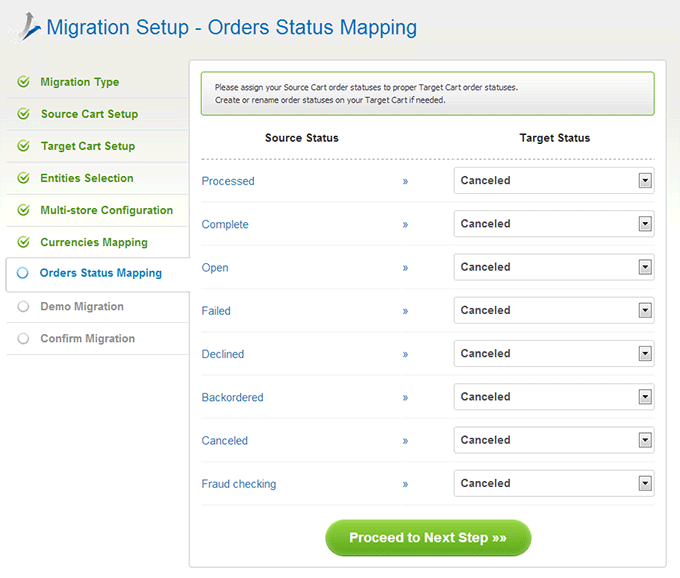Image resolution: width=680 pixels, height=578 pixels.
Task: Click the green checkmark beside Source Cart Setup
Action: 23,114
